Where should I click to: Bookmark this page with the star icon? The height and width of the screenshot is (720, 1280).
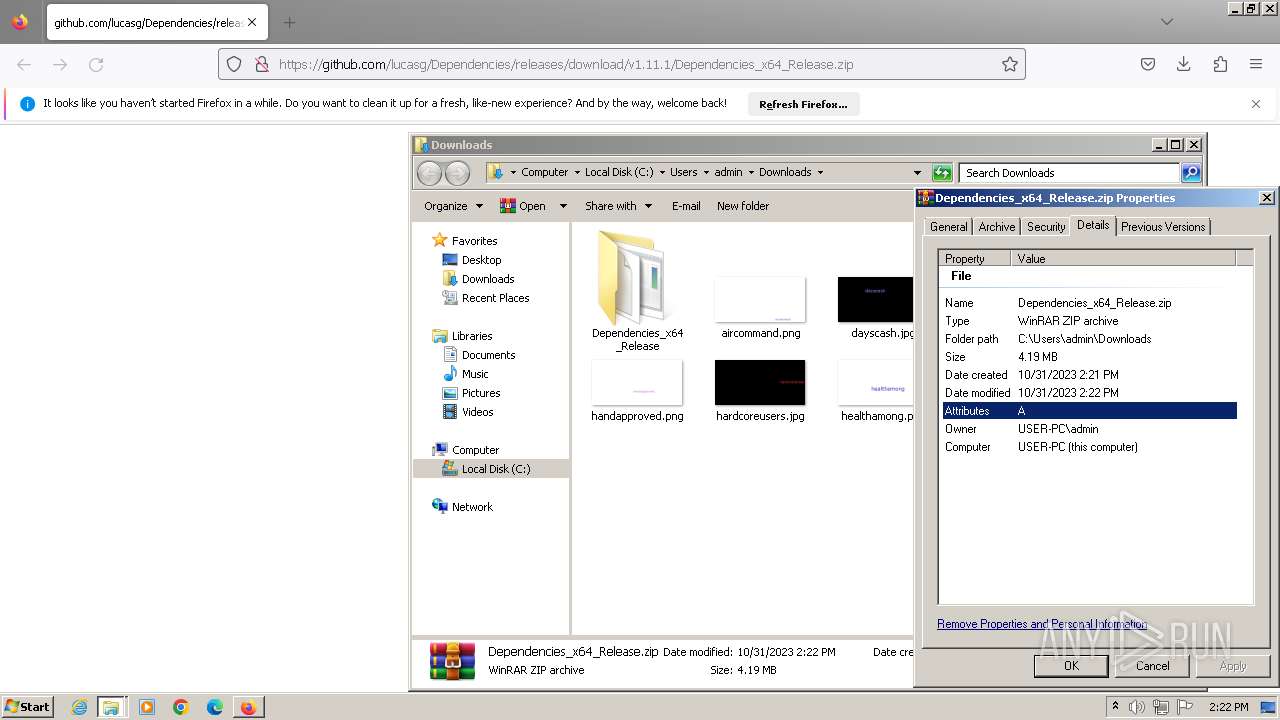(x=1010, y=64)
